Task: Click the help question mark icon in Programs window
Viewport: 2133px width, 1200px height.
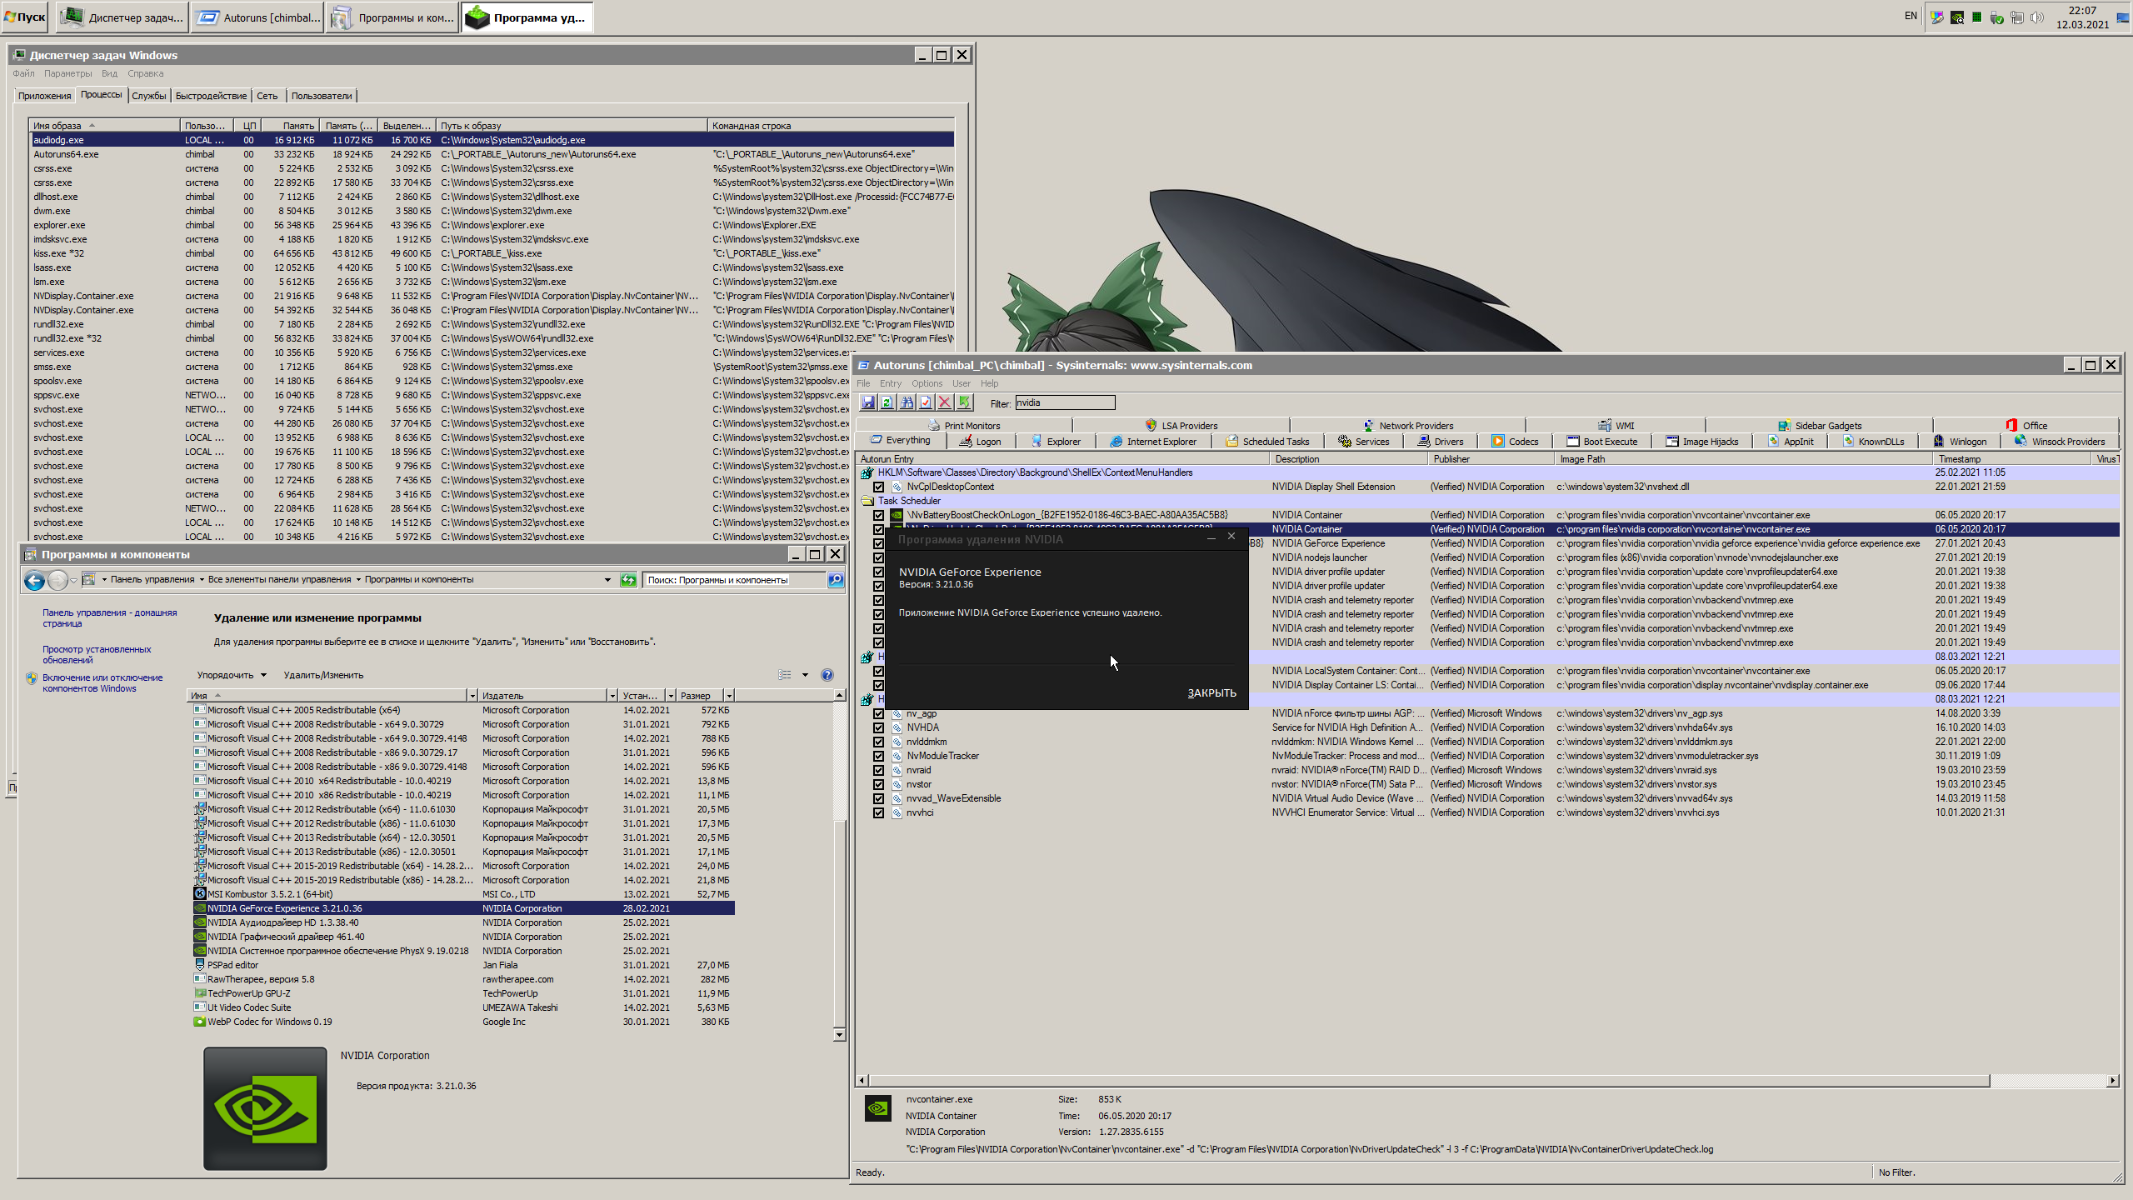Action: click(827, 675)
